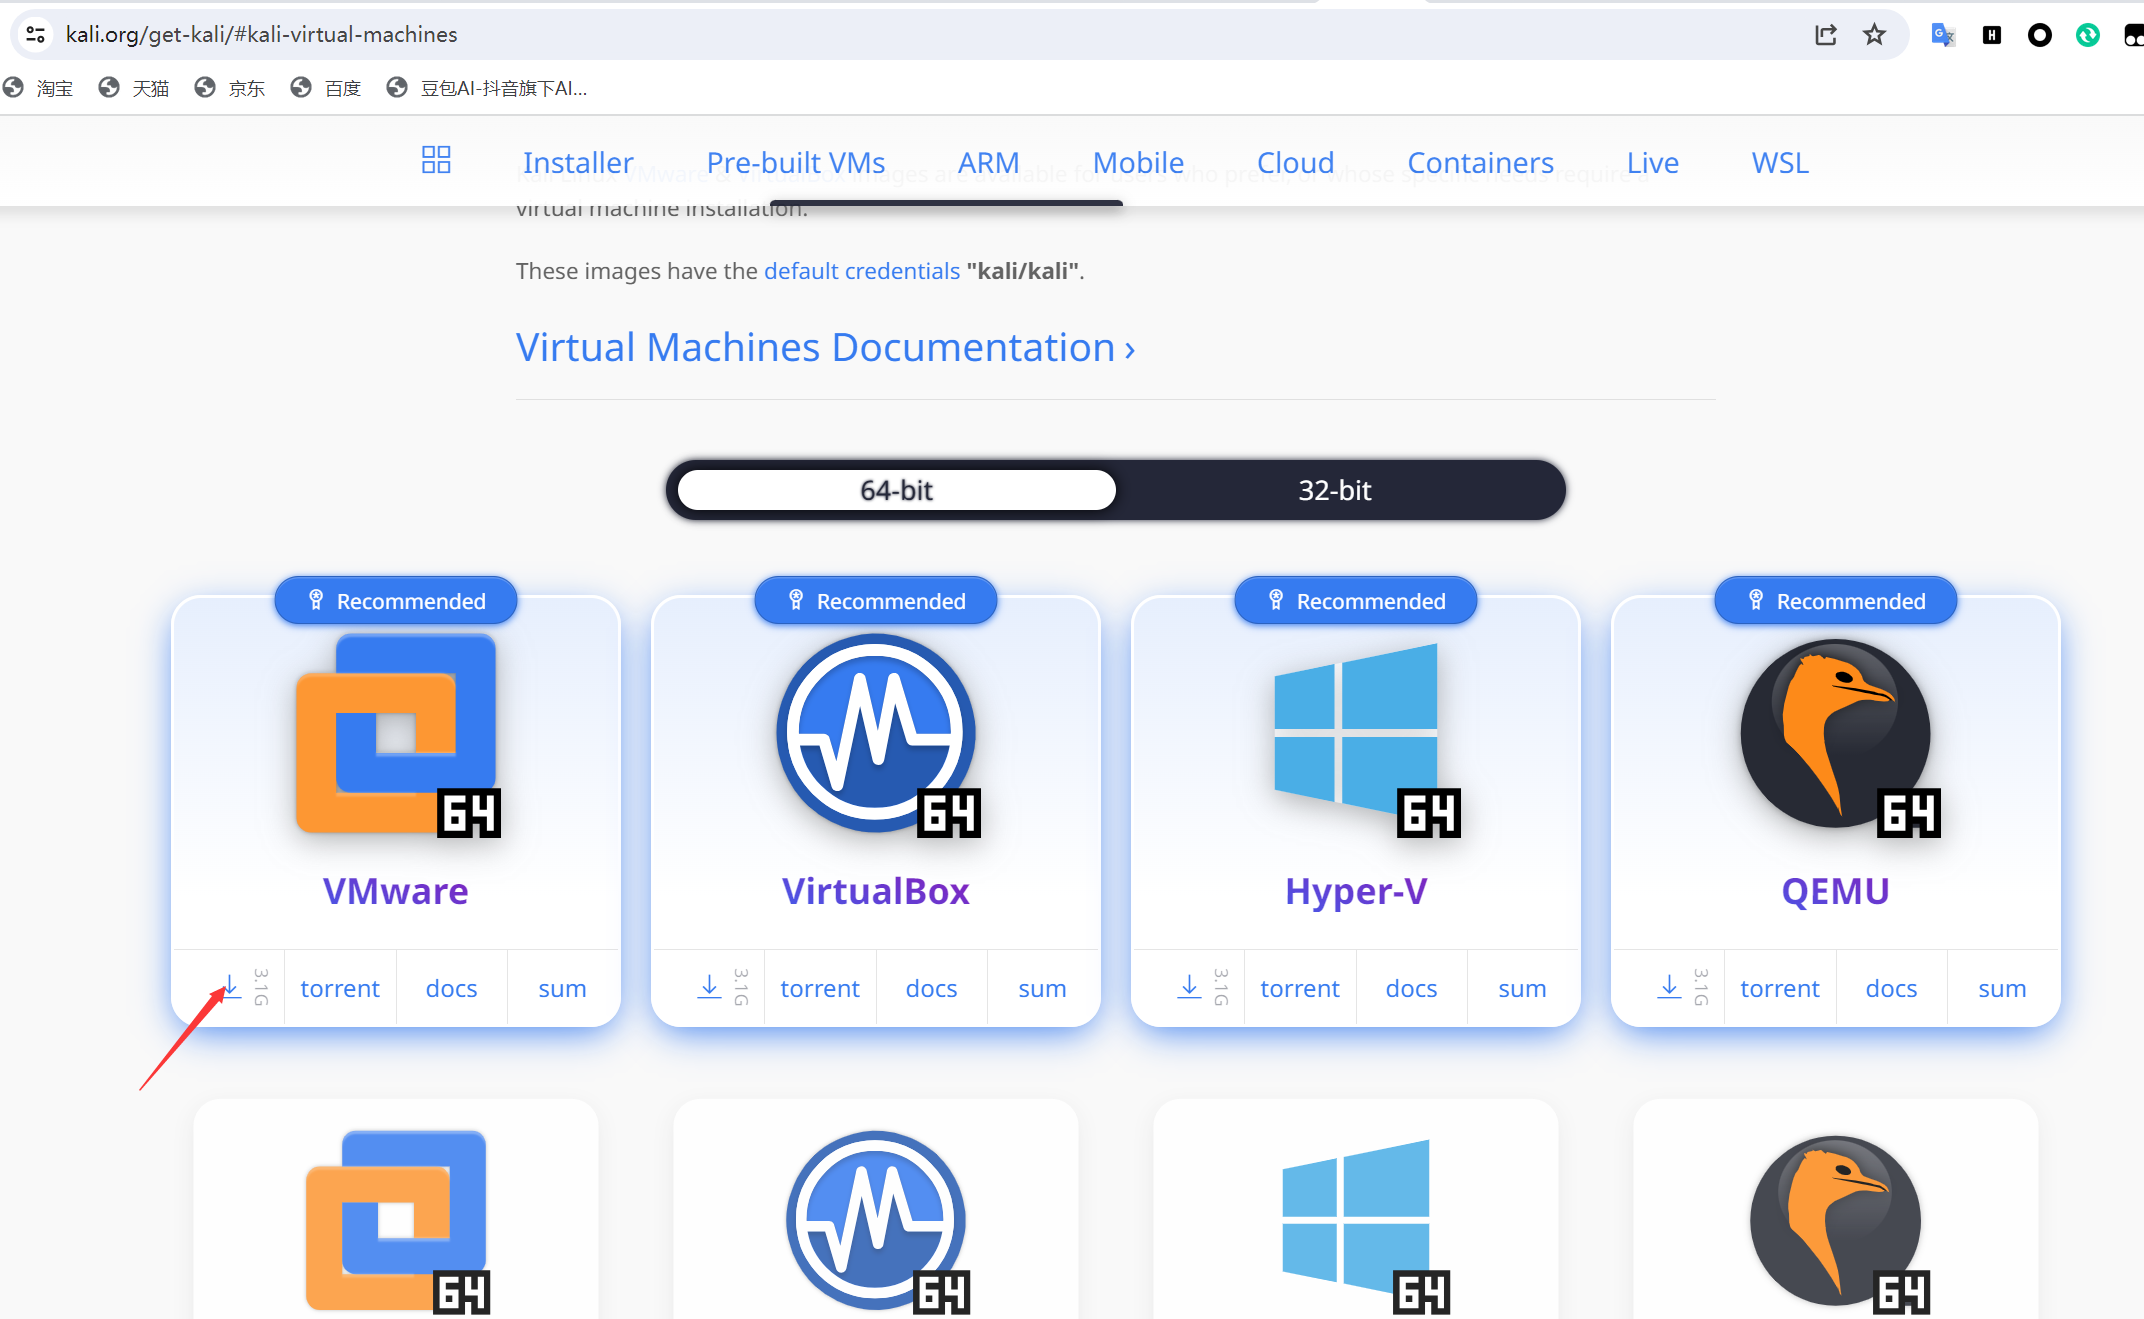Get the Hyper-V torrent
Image resolution: width=2144 pixels, height=1319 pixels.
tap(1300, 988)
